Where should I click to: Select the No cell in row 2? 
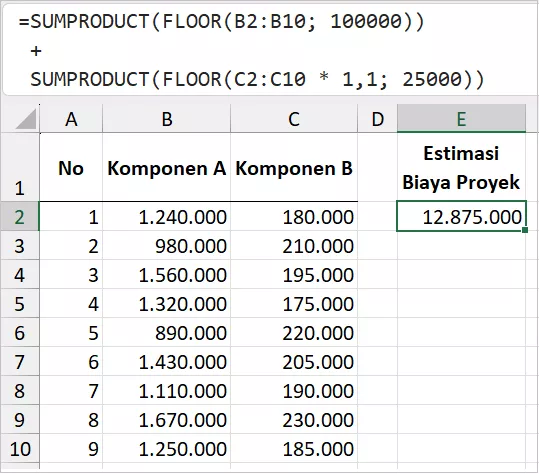[71, 217]
